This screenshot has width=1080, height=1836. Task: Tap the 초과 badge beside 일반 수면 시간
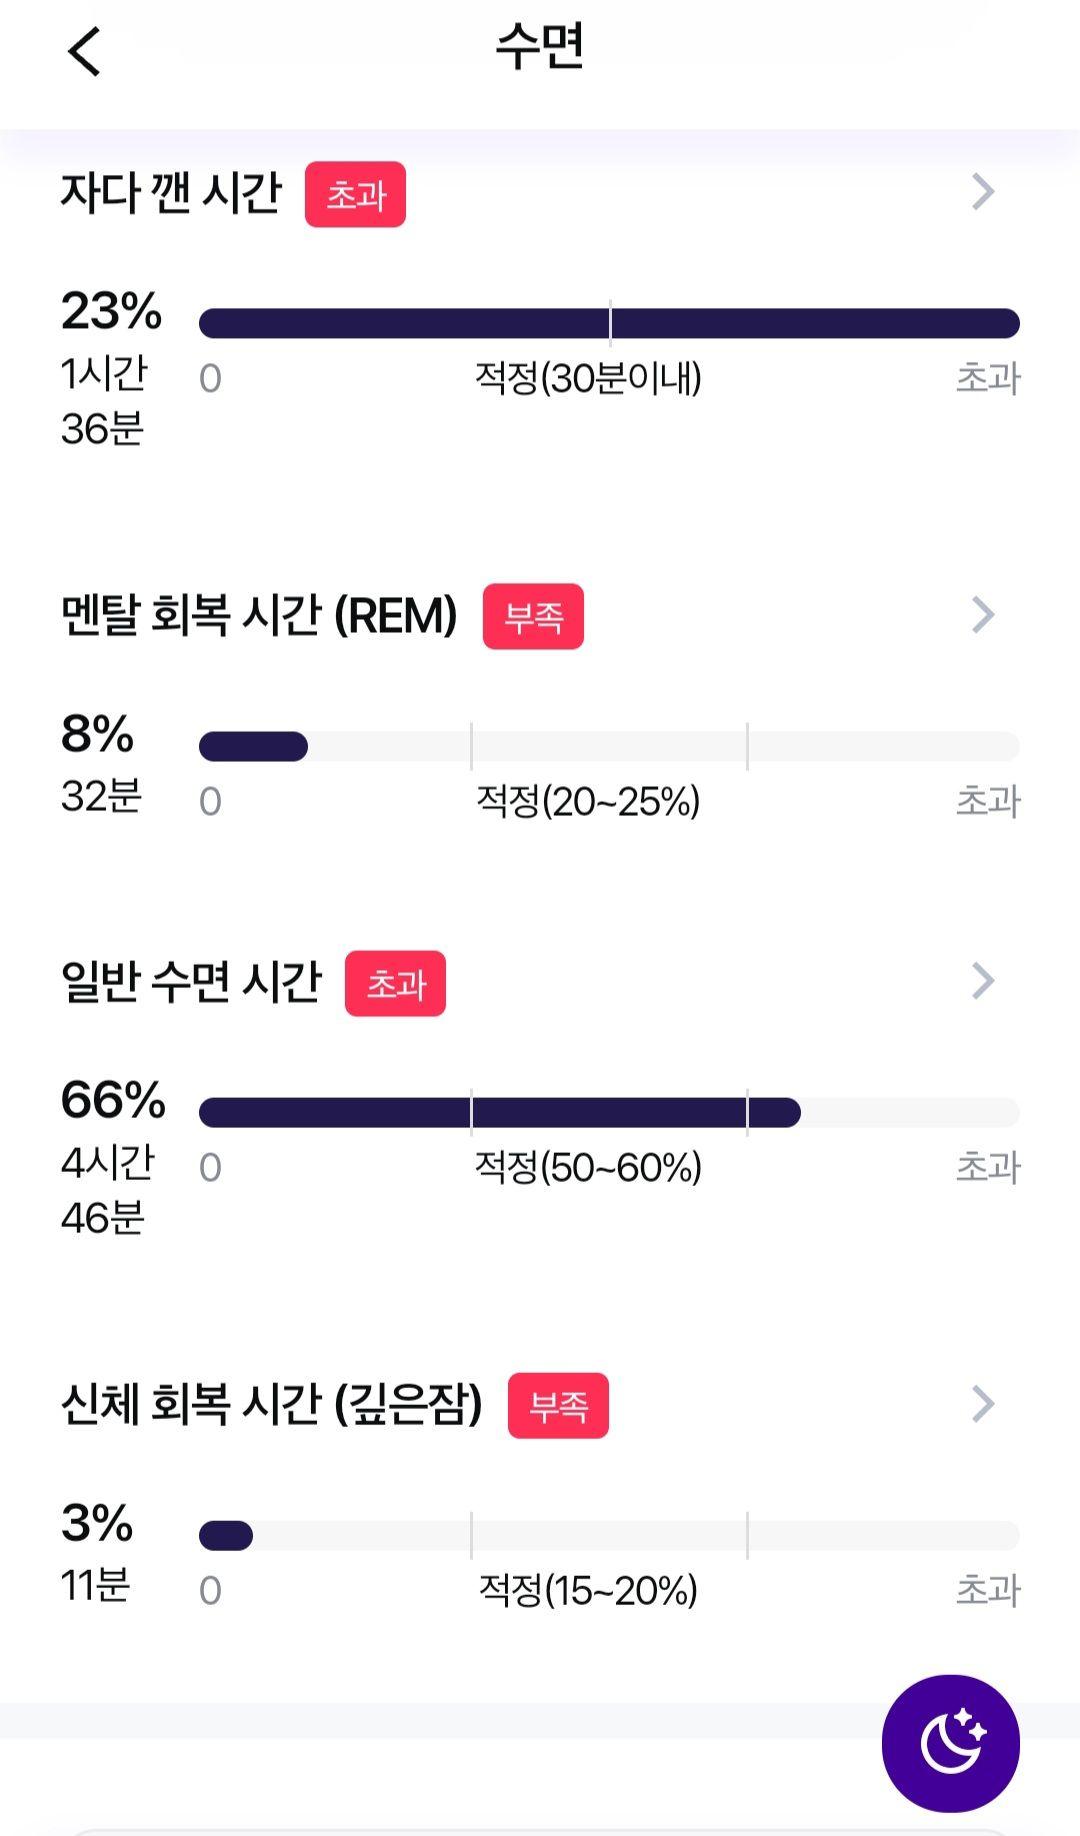click(395, 983)
